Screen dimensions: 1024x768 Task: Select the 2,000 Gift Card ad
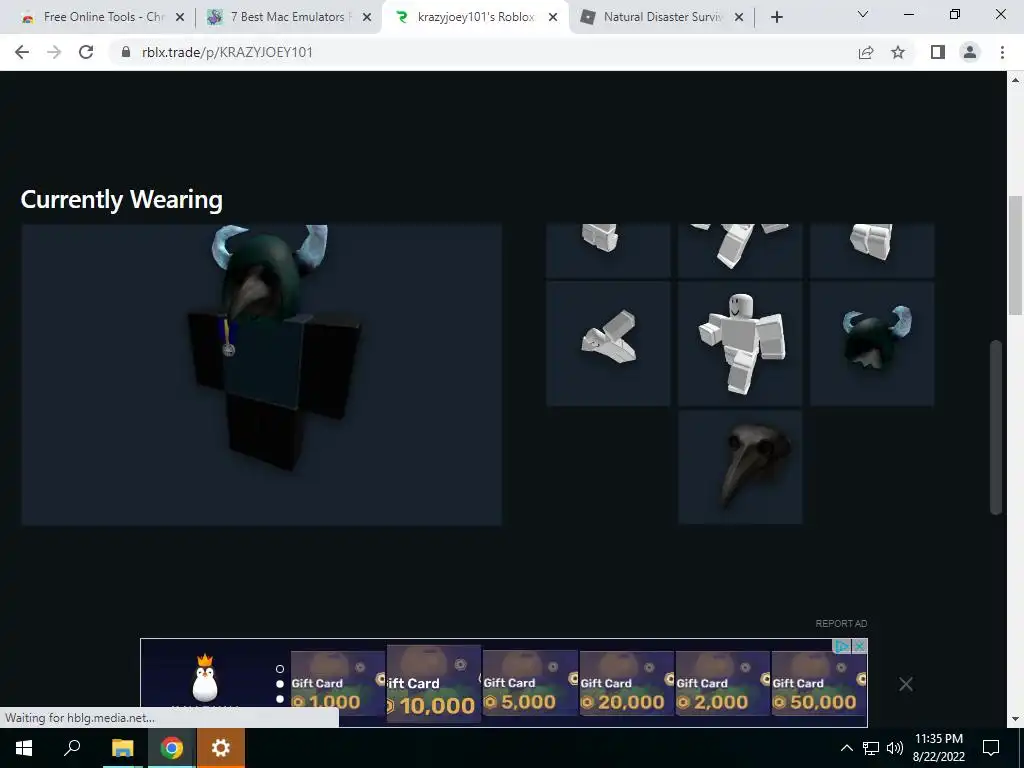pyautogui.click(x=722, y=683)
